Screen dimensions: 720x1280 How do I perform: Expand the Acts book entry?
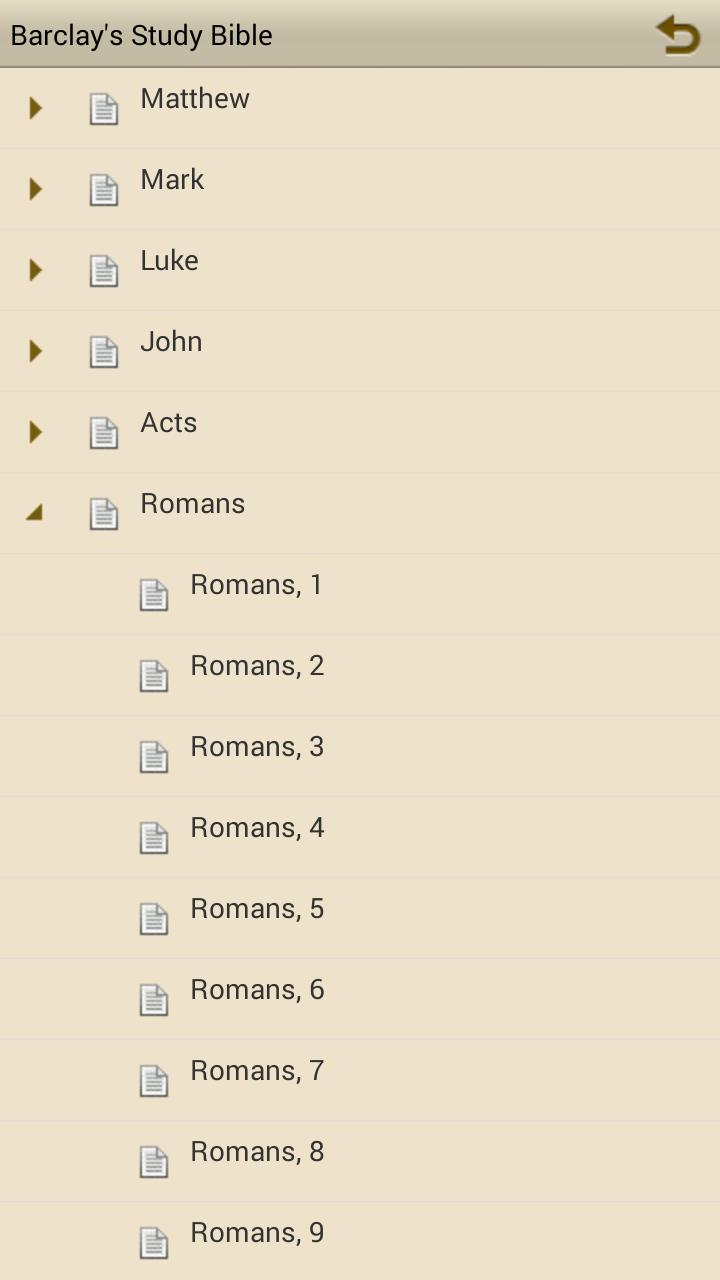[35, 431]
